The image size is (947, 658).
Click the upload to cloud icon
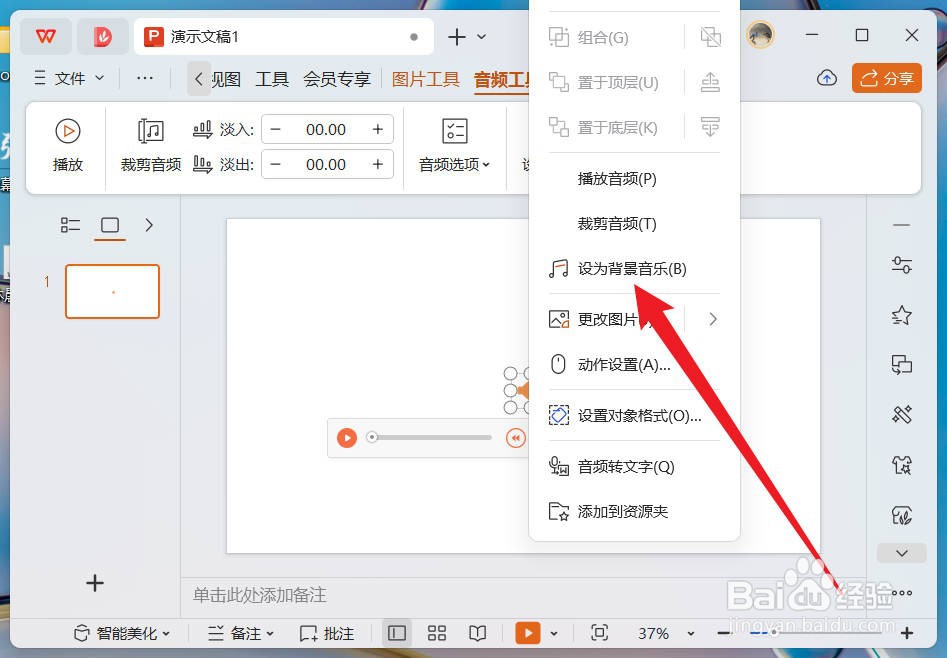826,77
